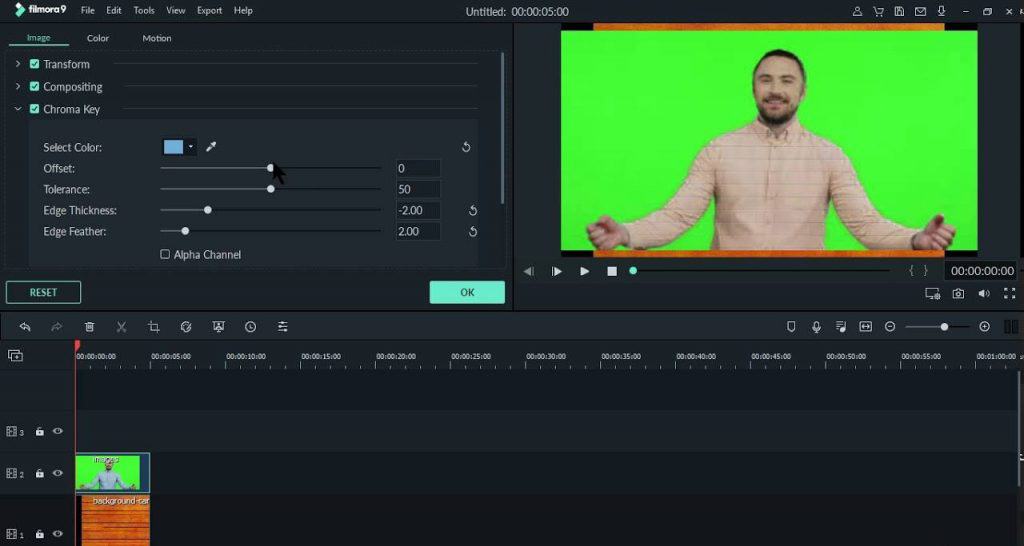
Task: Switch to the Motion tab
Action: [x=157, y=38]
